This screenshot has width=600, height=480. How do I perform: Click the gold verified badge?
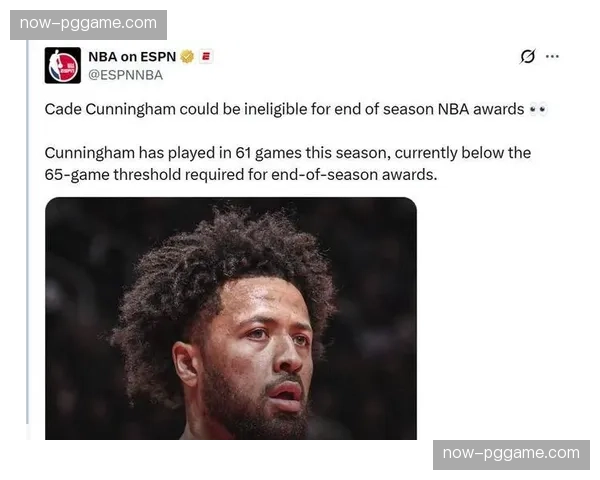tap(187, 57)
